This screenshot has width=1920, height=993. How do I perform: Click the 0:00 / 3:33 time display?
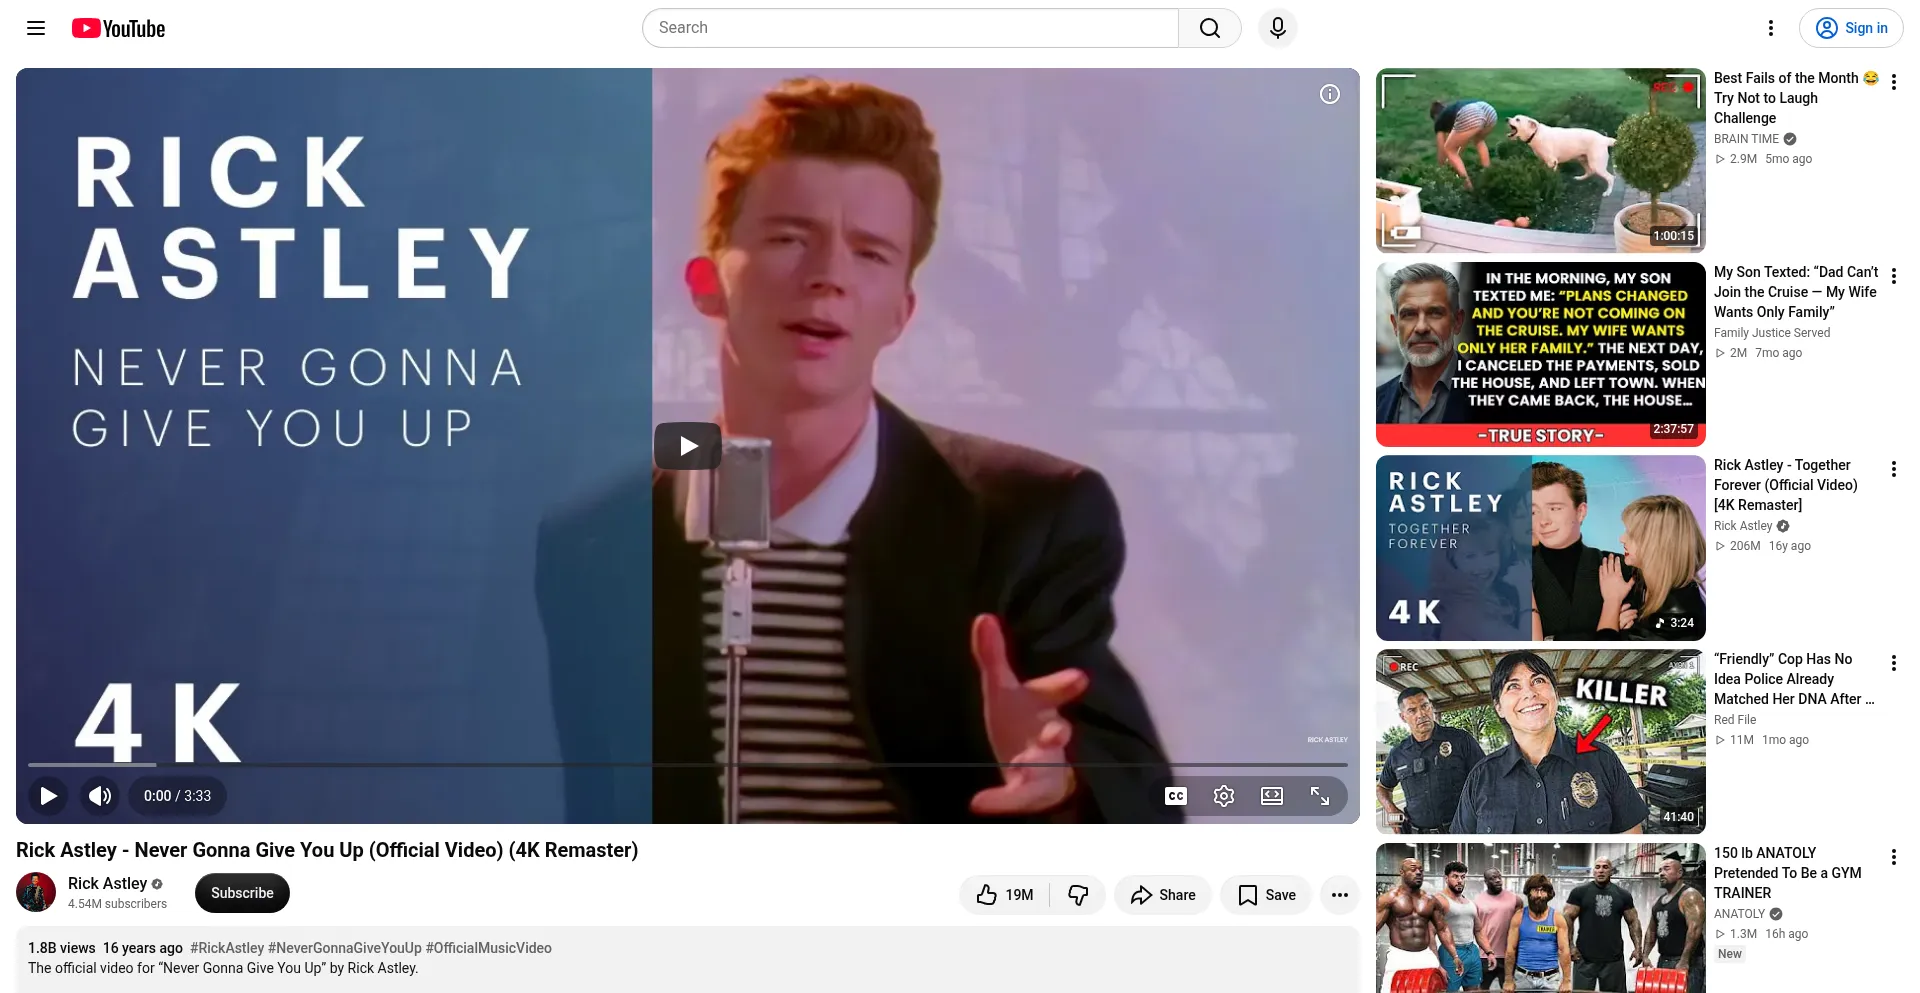177,796
